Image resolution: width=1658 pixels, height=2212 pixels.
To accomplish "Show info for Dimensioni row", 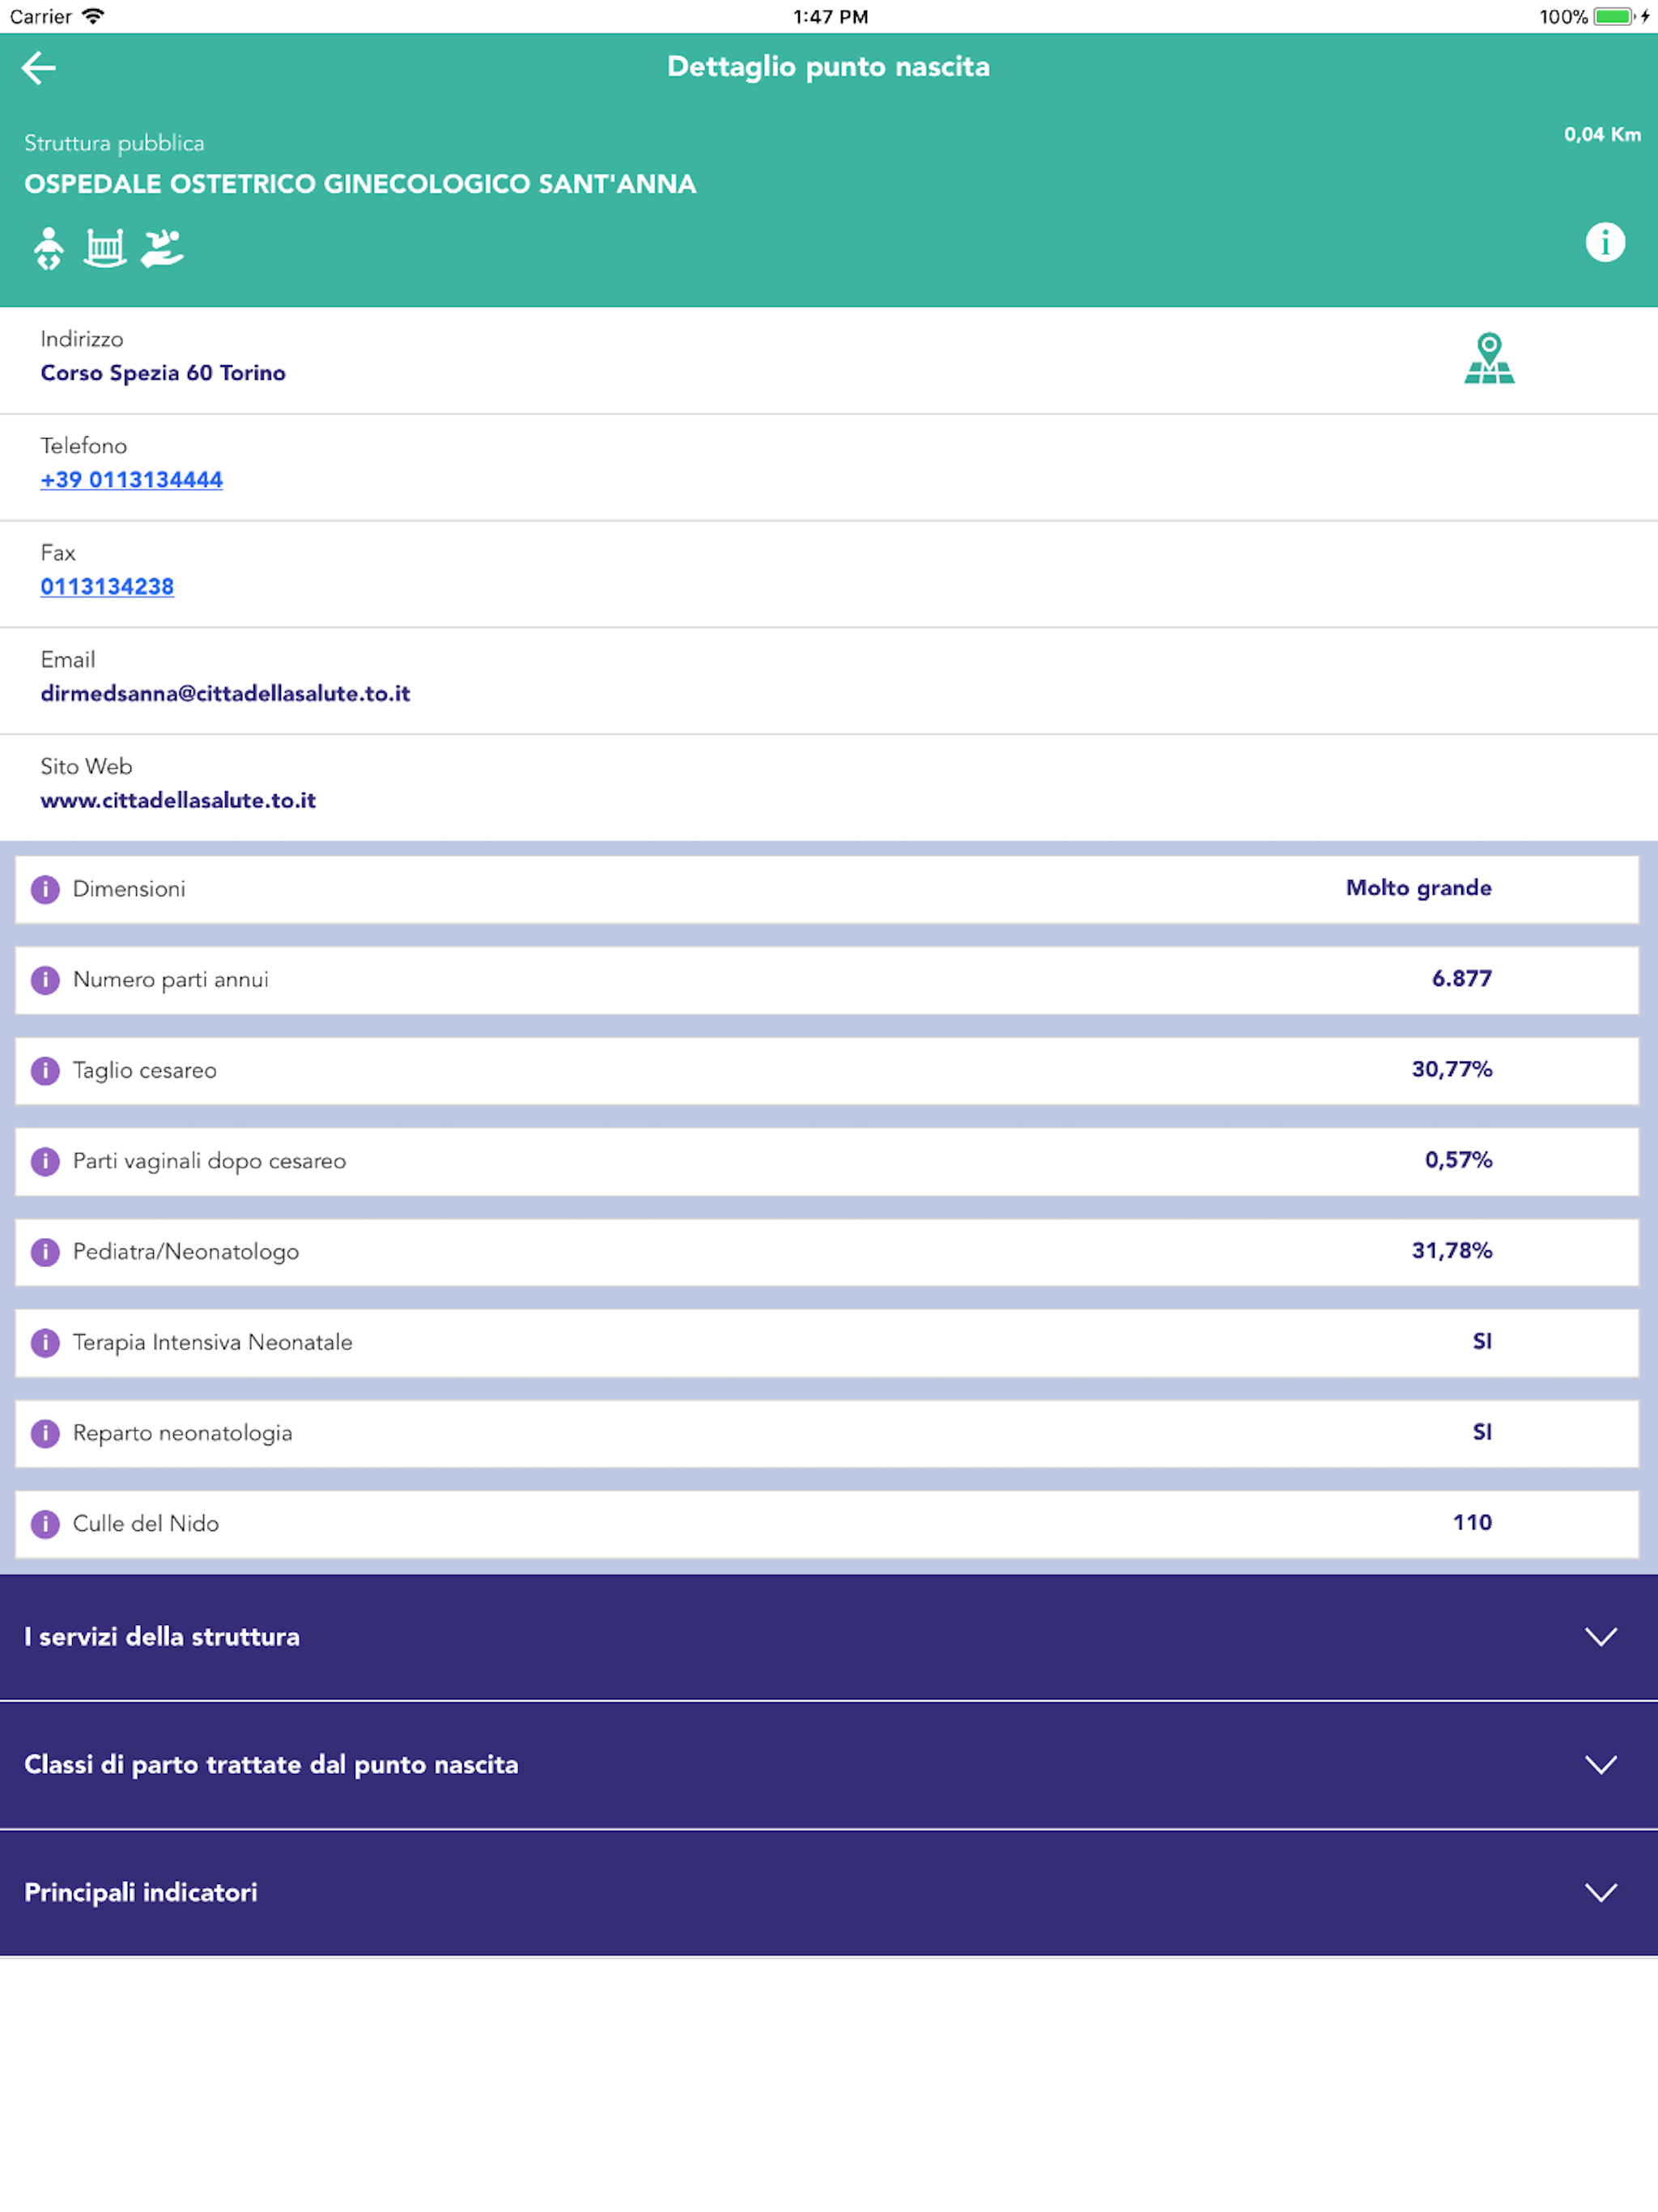I will [x=45, y=889].
